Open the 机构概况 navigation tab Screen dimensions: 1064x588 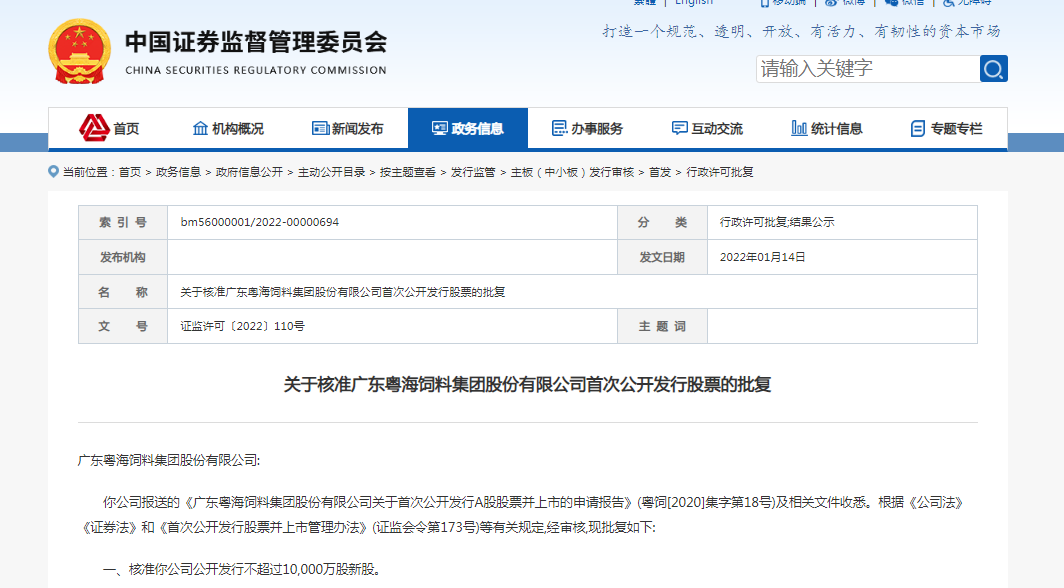tap(228, 128)
